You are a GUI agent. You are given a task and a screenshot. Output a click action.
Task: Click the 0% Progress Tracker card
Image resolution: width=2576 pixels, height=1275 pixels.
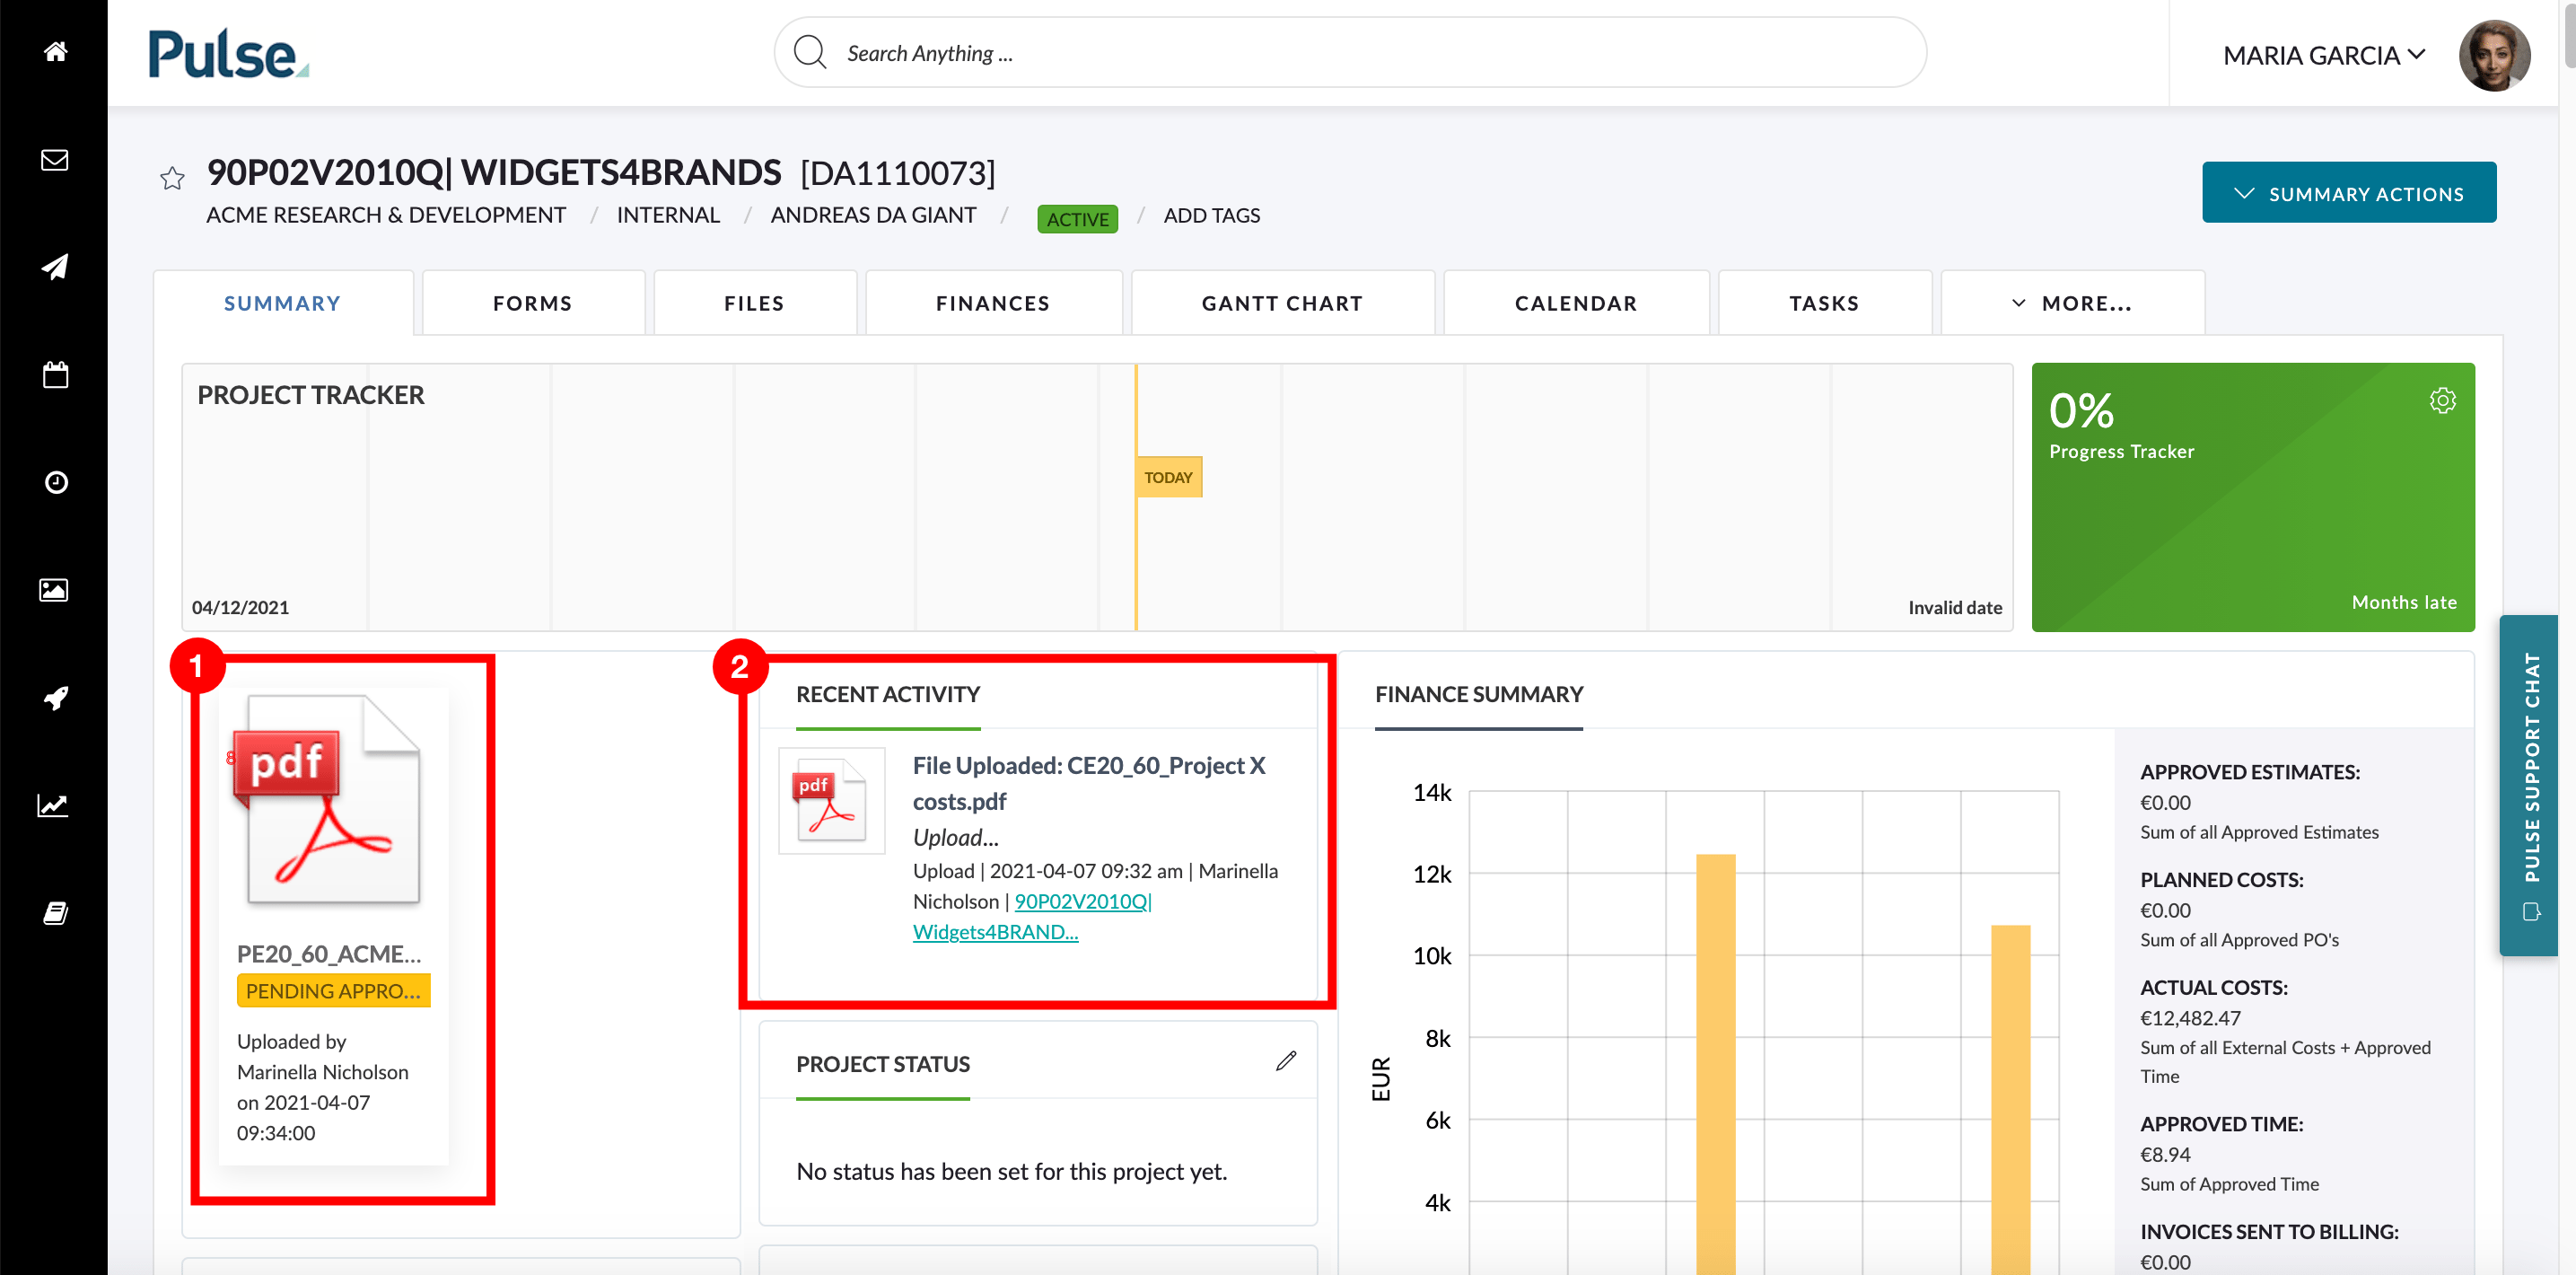[2252, 497]
